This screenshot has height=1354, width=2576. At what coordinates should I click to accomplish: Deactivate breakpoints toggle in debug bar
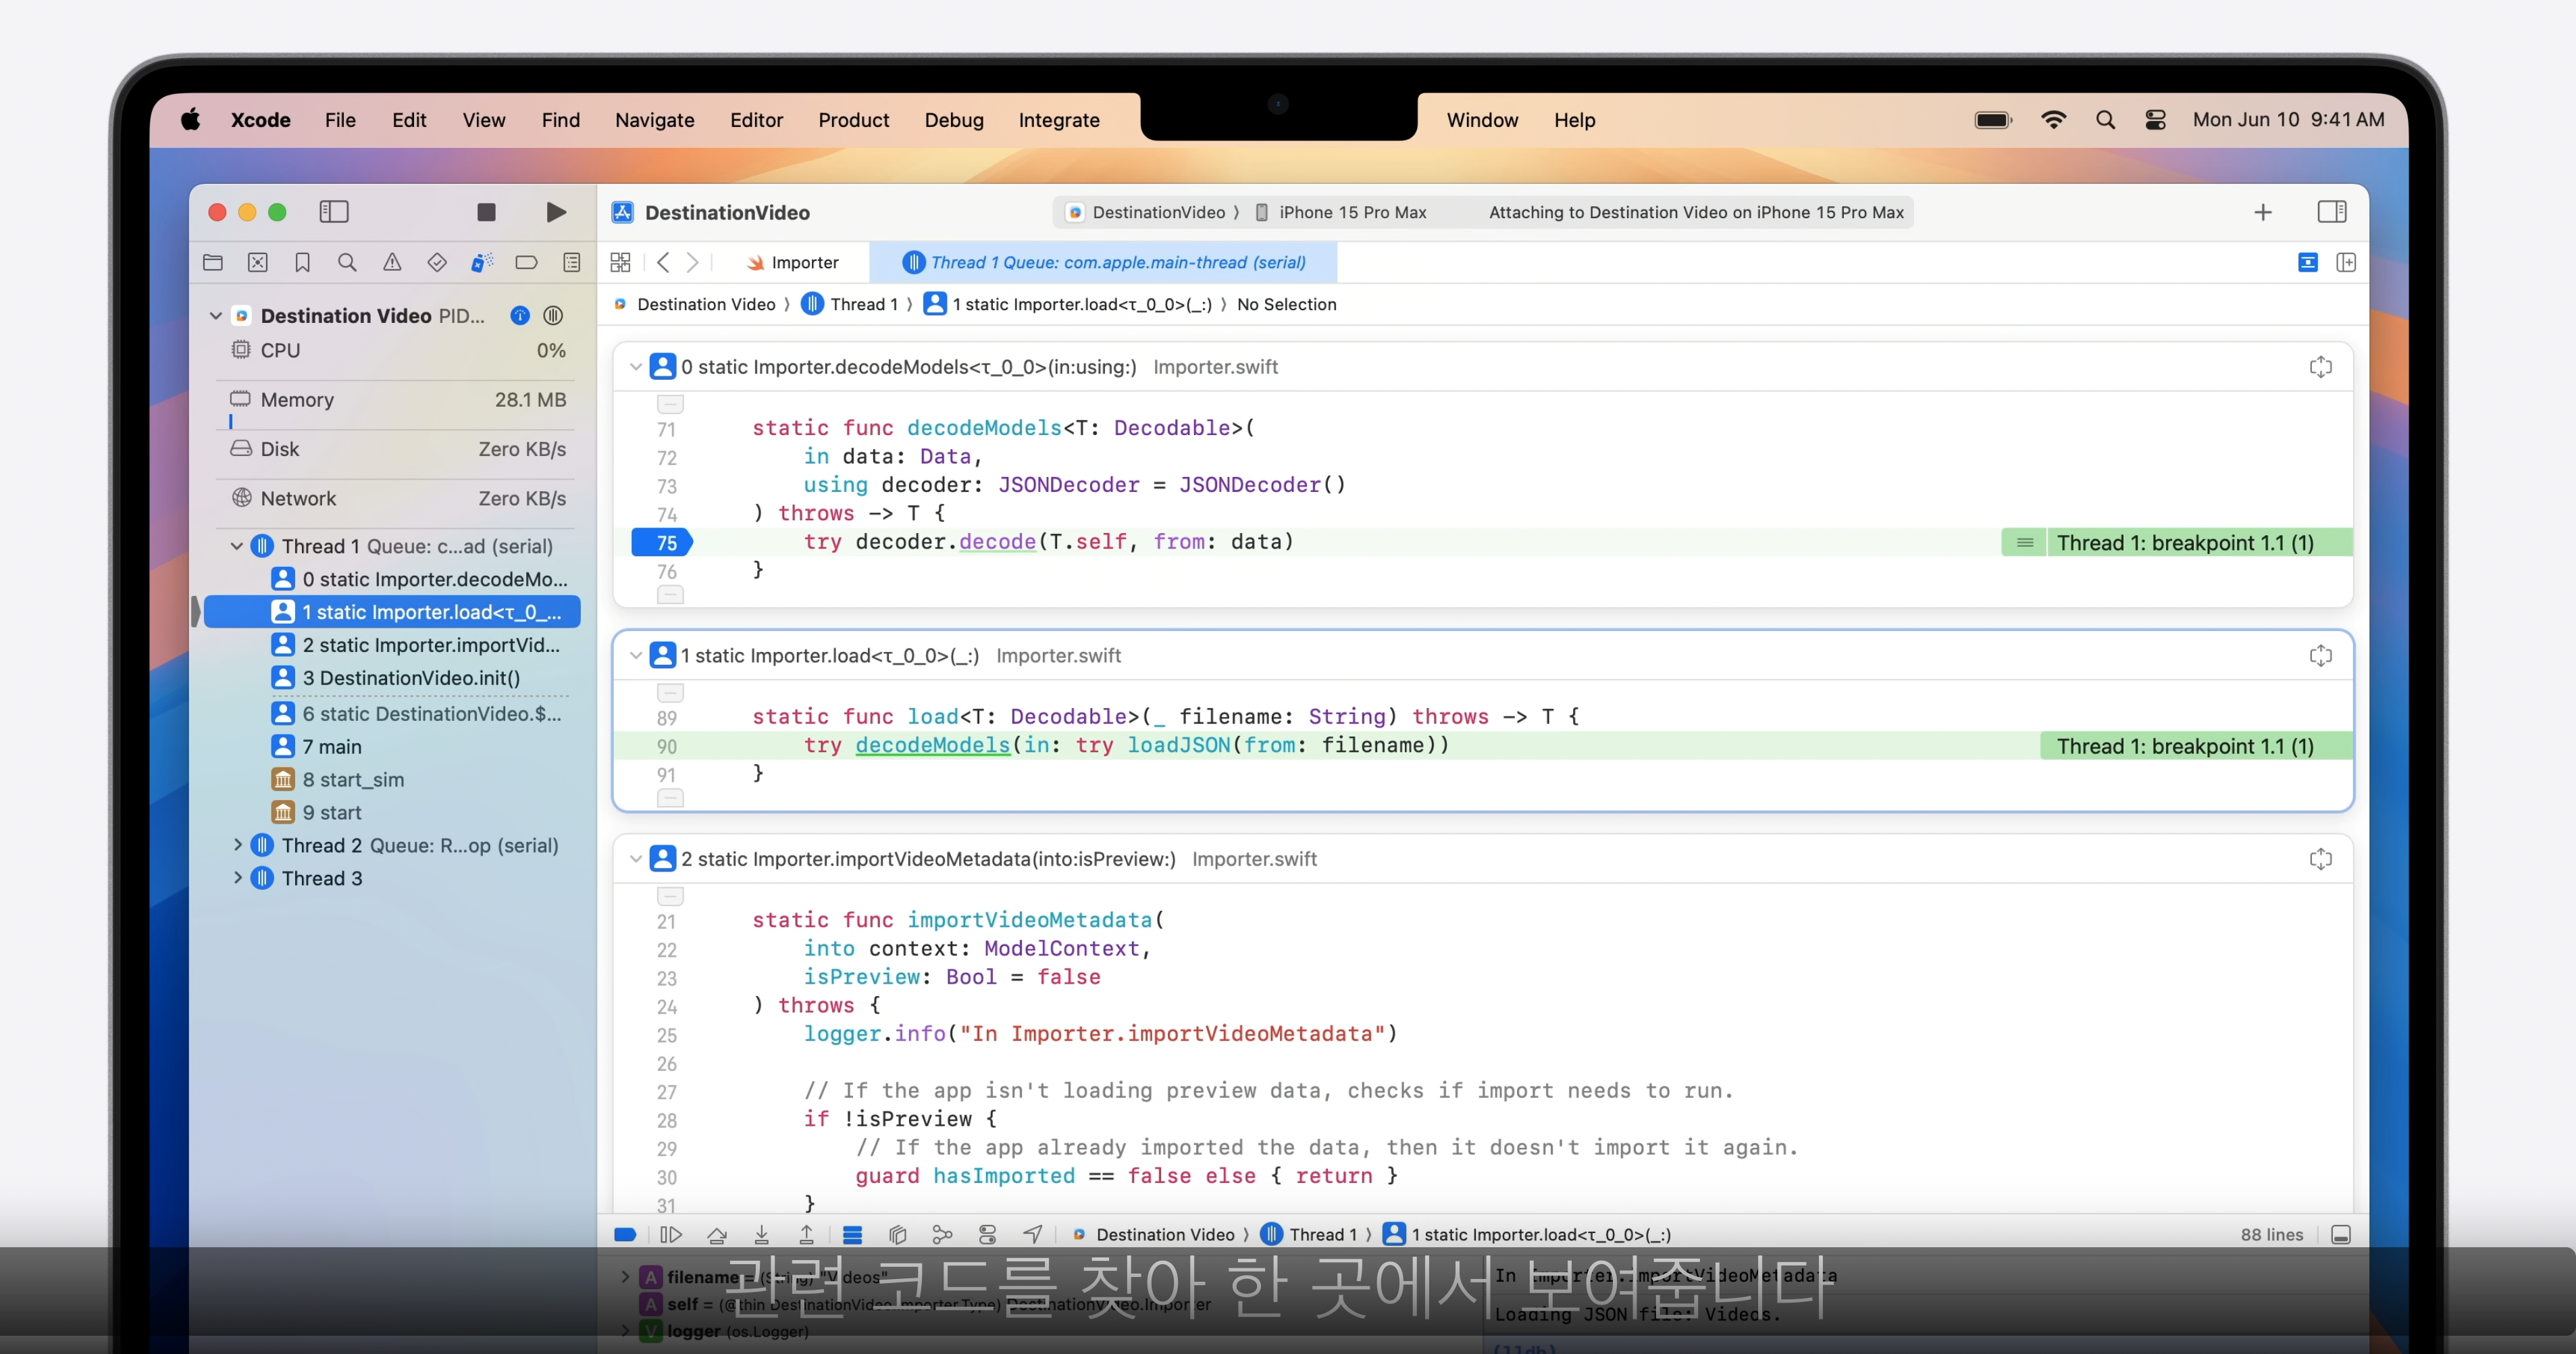point(625,1234)
